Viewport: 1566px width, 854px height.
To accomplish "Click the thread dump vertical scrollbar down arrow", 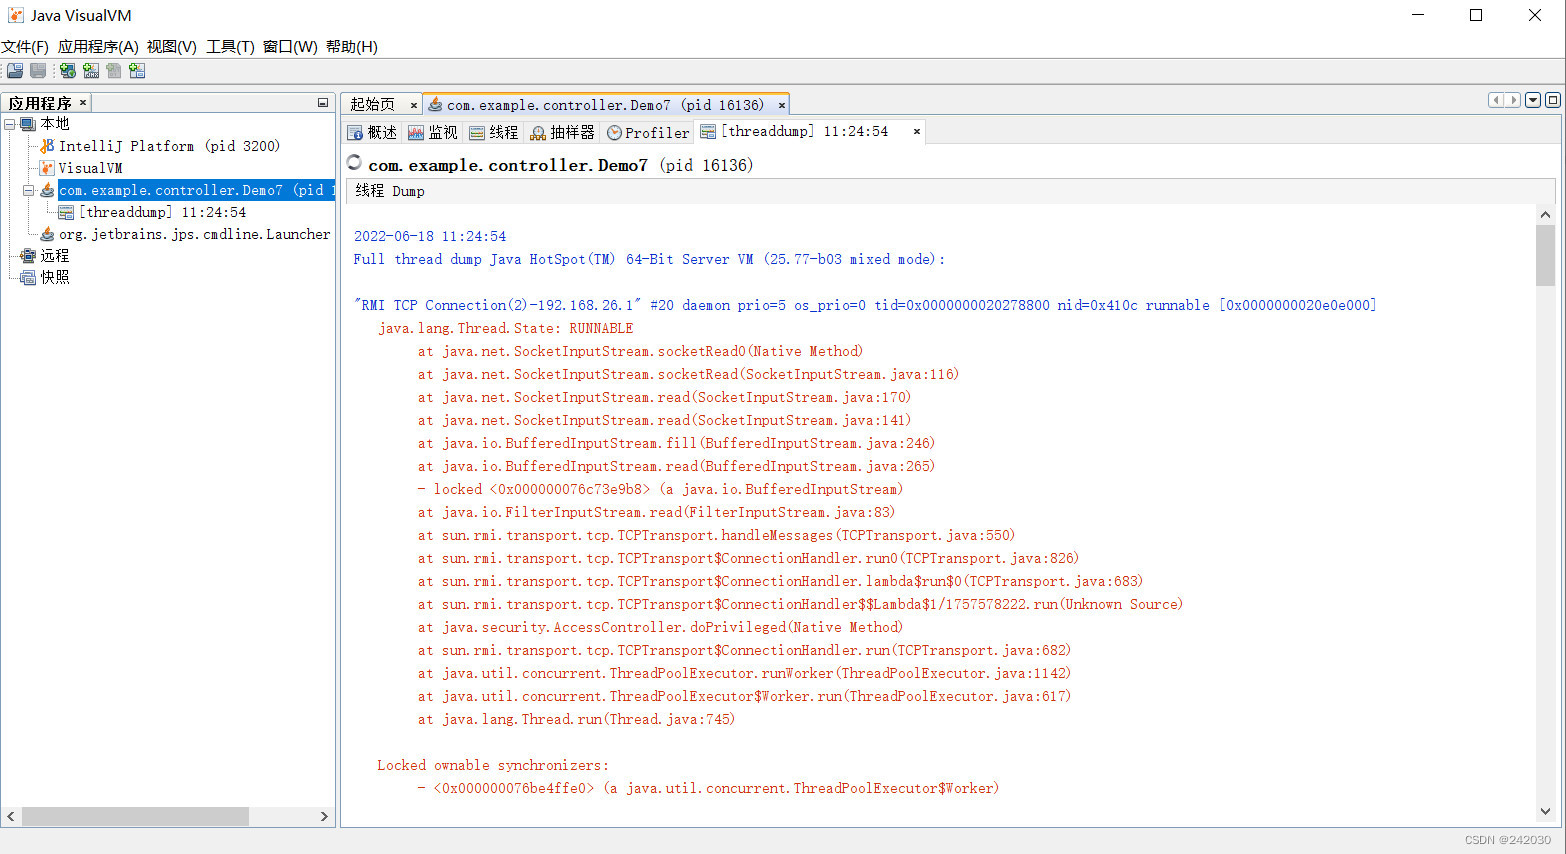I will (x=1545, y=811).
